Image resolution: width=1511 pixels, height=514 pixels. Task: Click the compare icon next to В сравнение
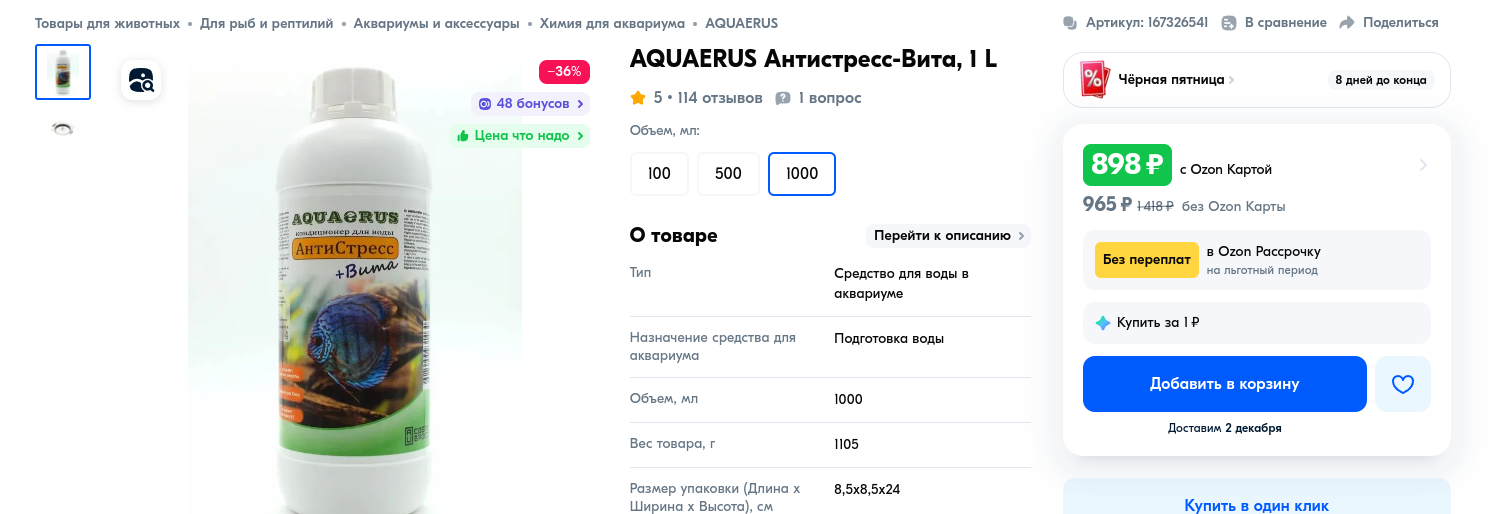tap(1227, 23)
